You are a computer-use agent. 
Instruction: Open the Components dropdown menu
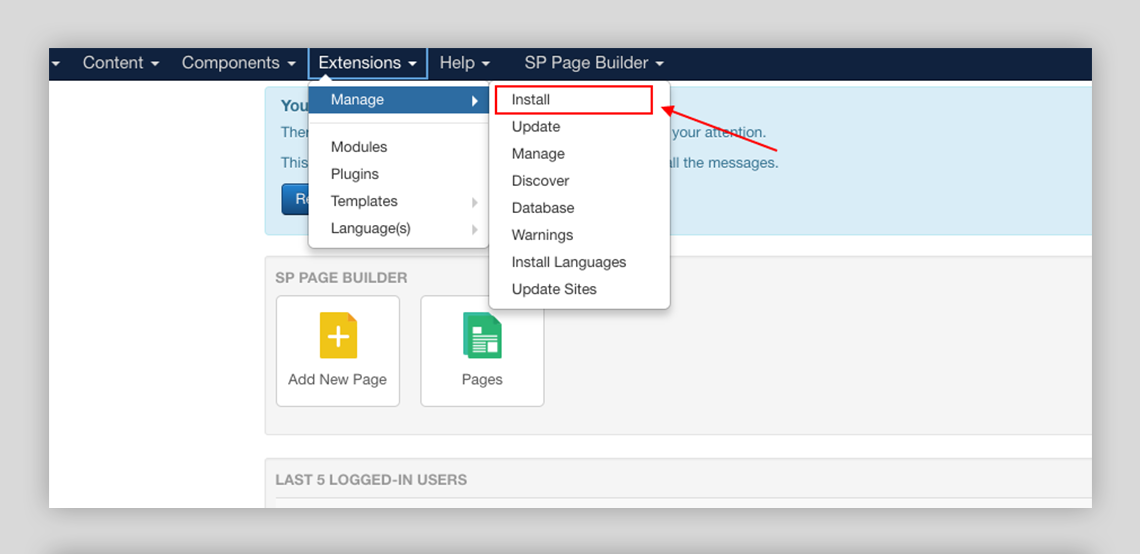coord(238,63)
